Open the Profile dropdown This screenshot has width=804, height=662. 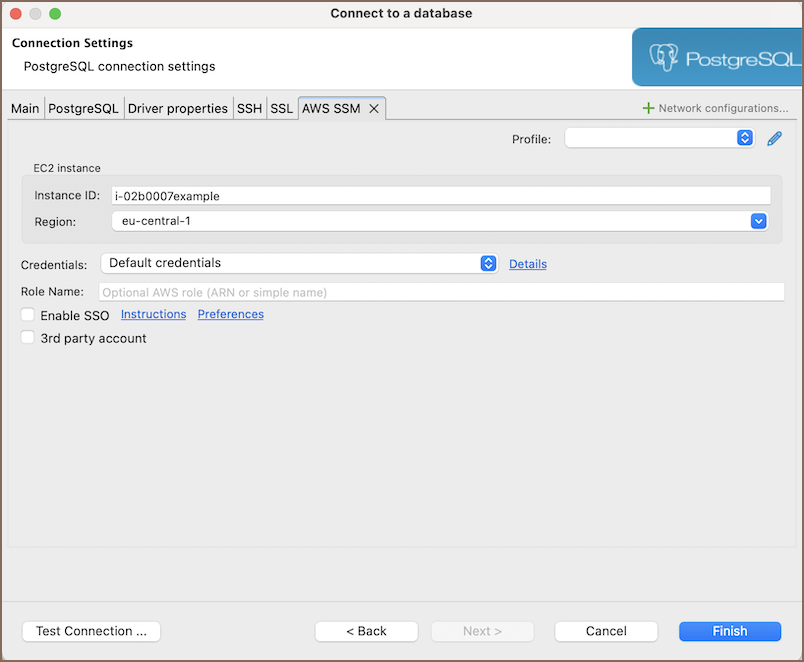(659, 139)
